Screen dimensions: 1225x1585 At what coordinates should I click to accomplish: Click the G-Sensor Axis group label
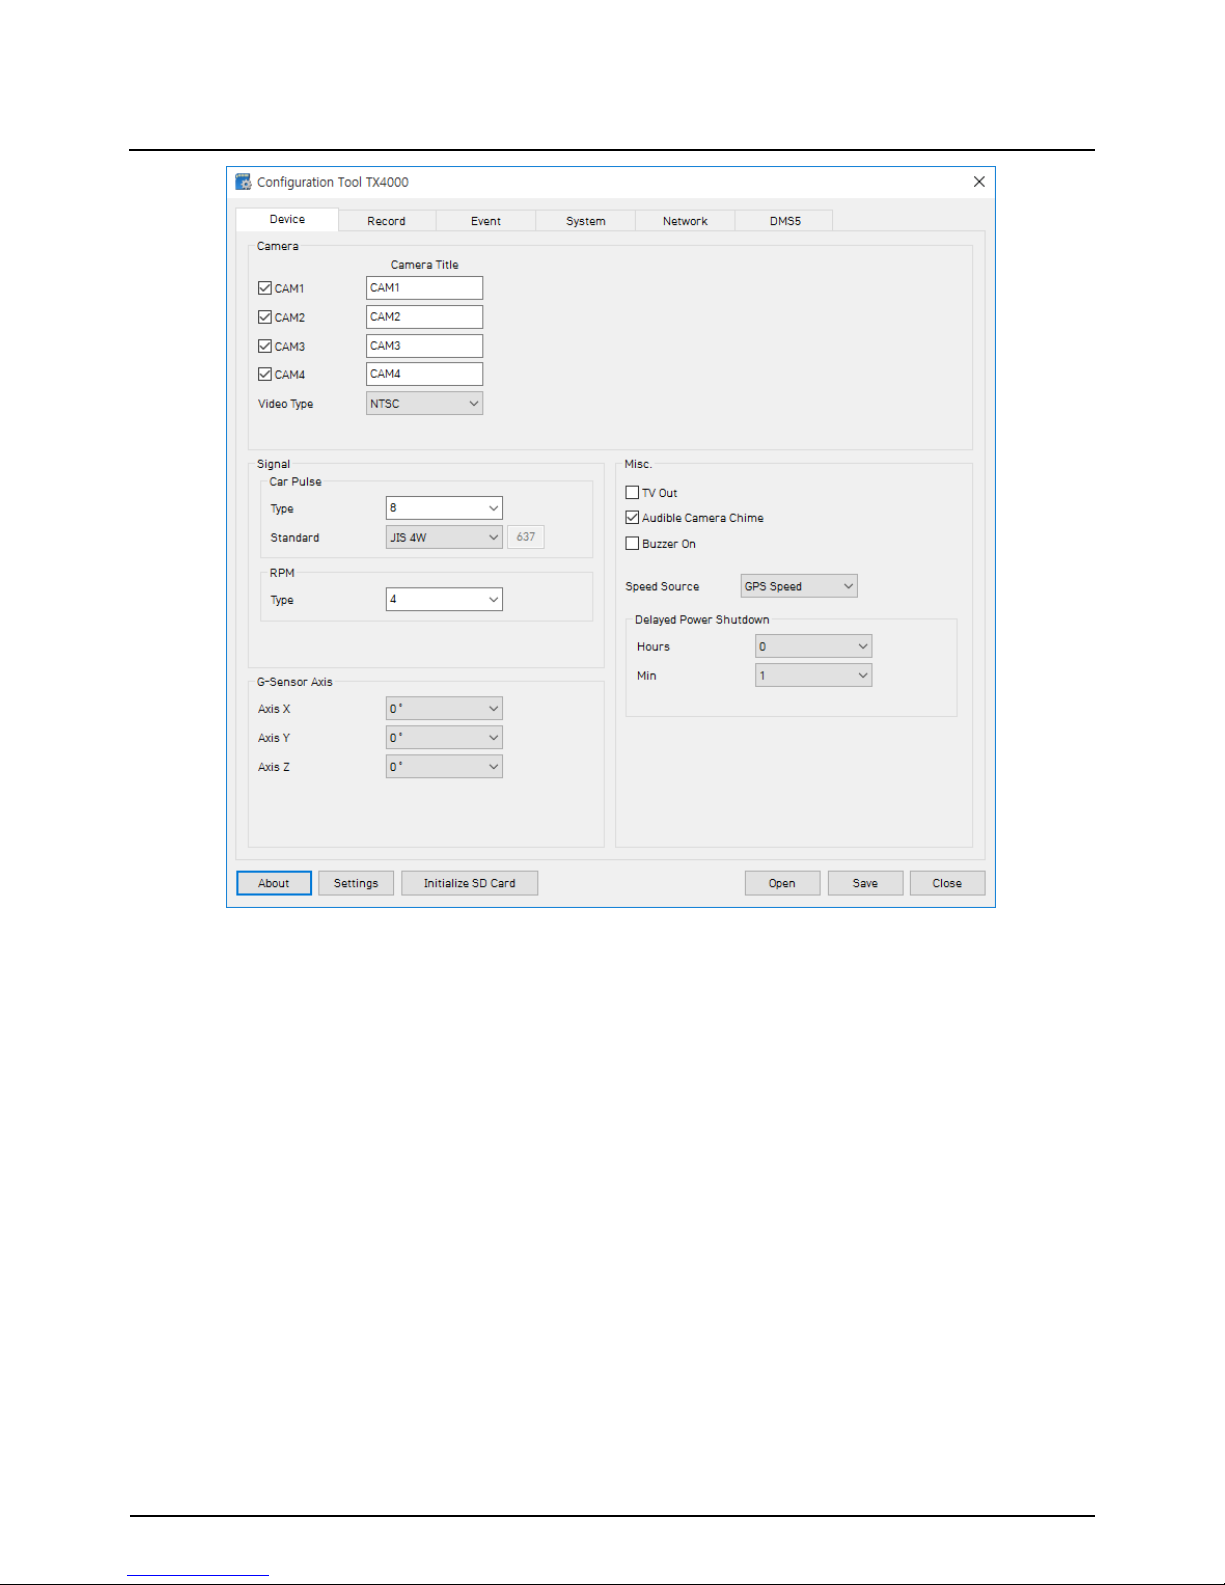(295, 682)
